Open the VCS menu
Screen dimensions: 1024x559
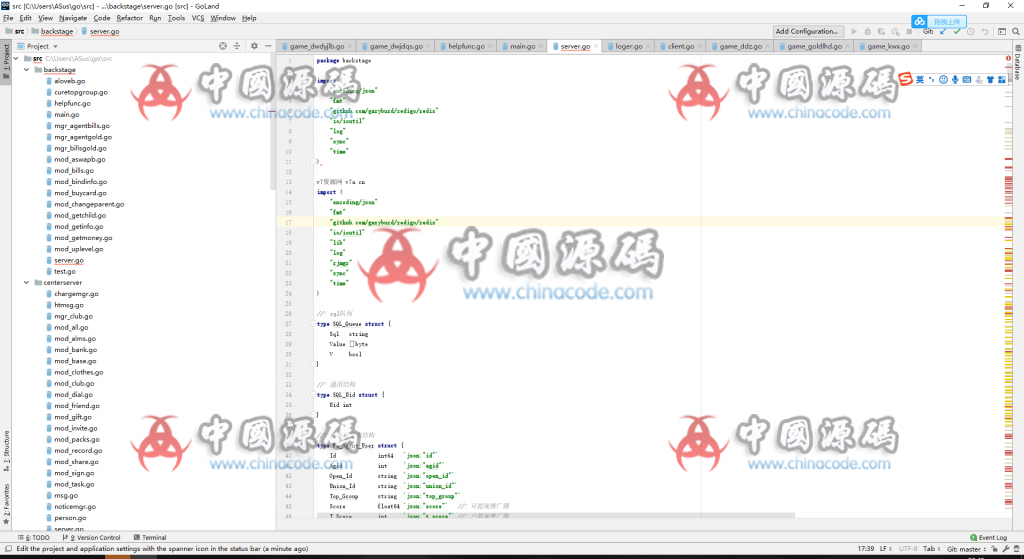pos(198,18)
